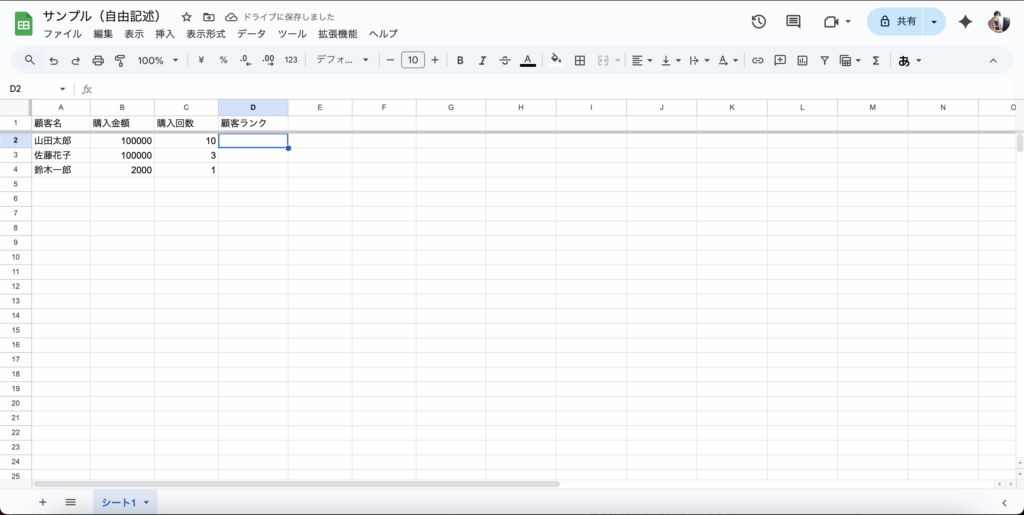Image resolution: width=1024 pixels, height=515 pixels.
Task: Open vertical align dropdown
Action: point(671,61)
